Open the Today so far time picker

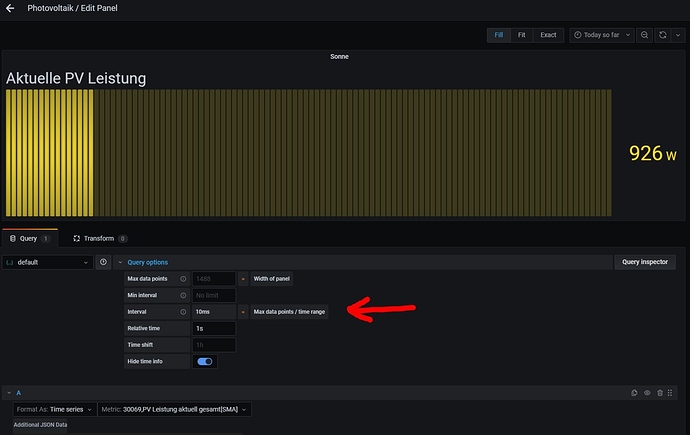[x=602, y=35]
